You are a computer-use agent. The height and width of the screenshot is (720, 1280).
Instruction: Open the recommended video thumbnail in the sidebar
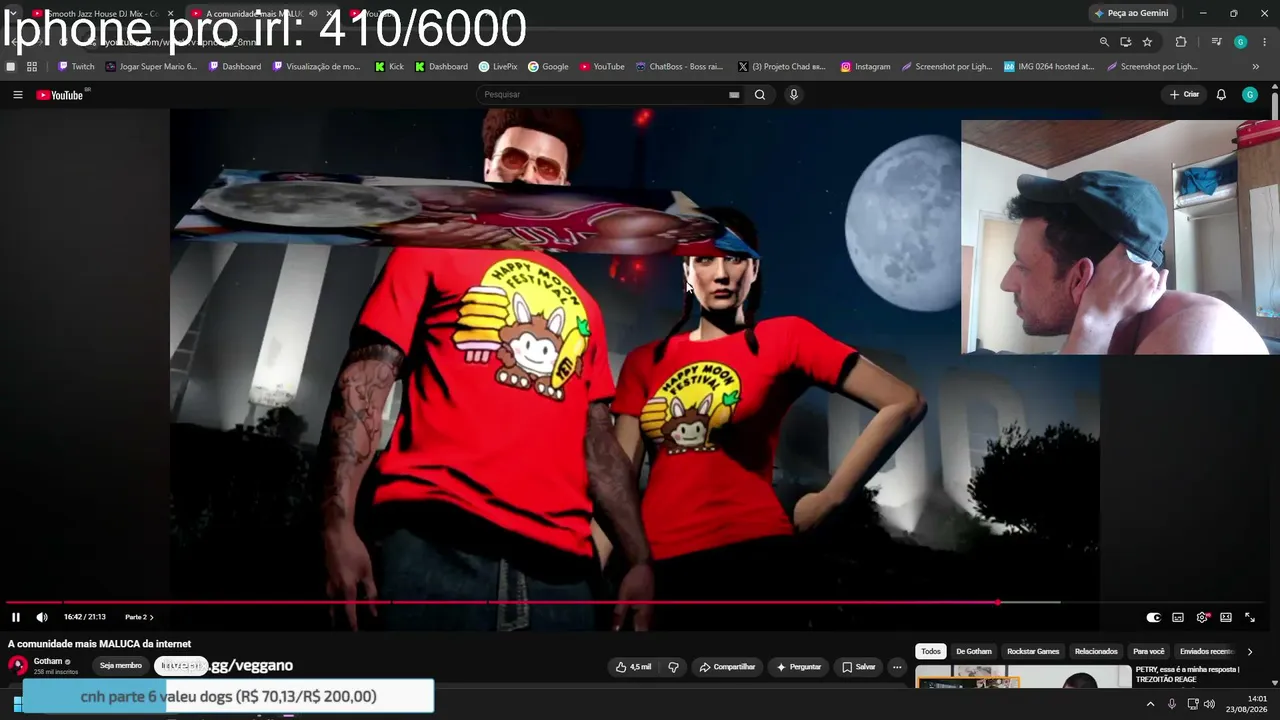(1023, 677)
